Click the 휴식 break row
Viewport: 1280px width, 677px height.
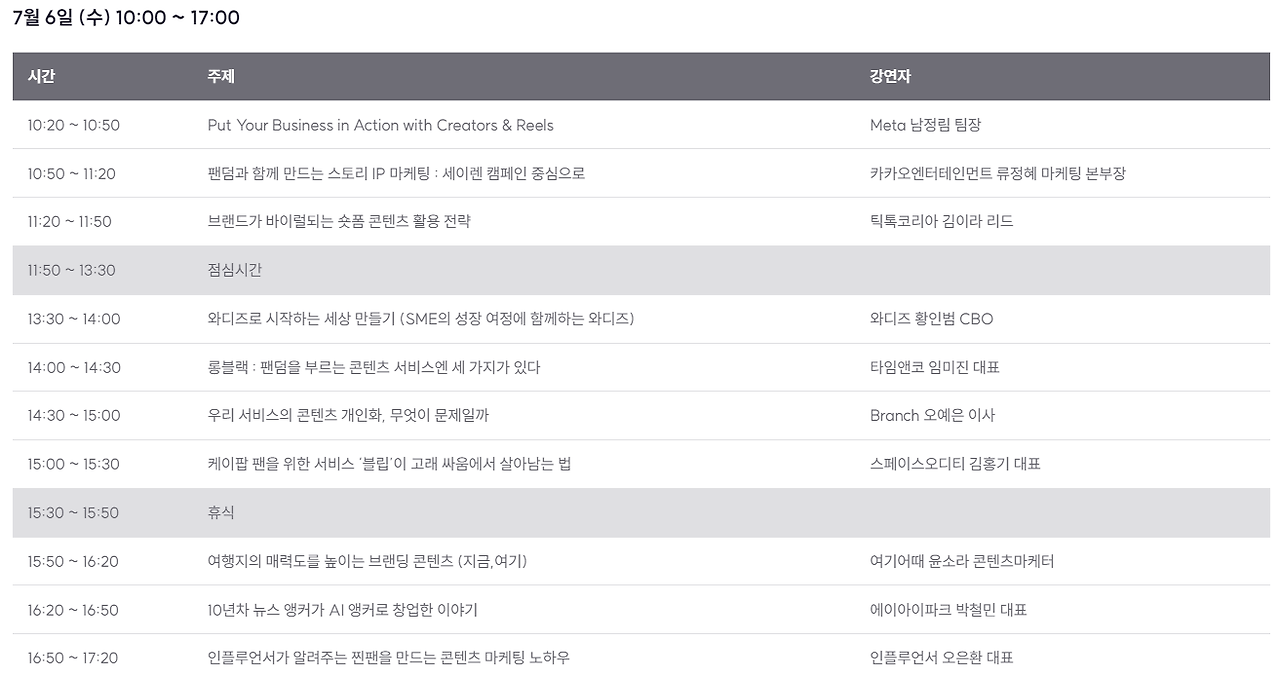click(x=640, y=513)
